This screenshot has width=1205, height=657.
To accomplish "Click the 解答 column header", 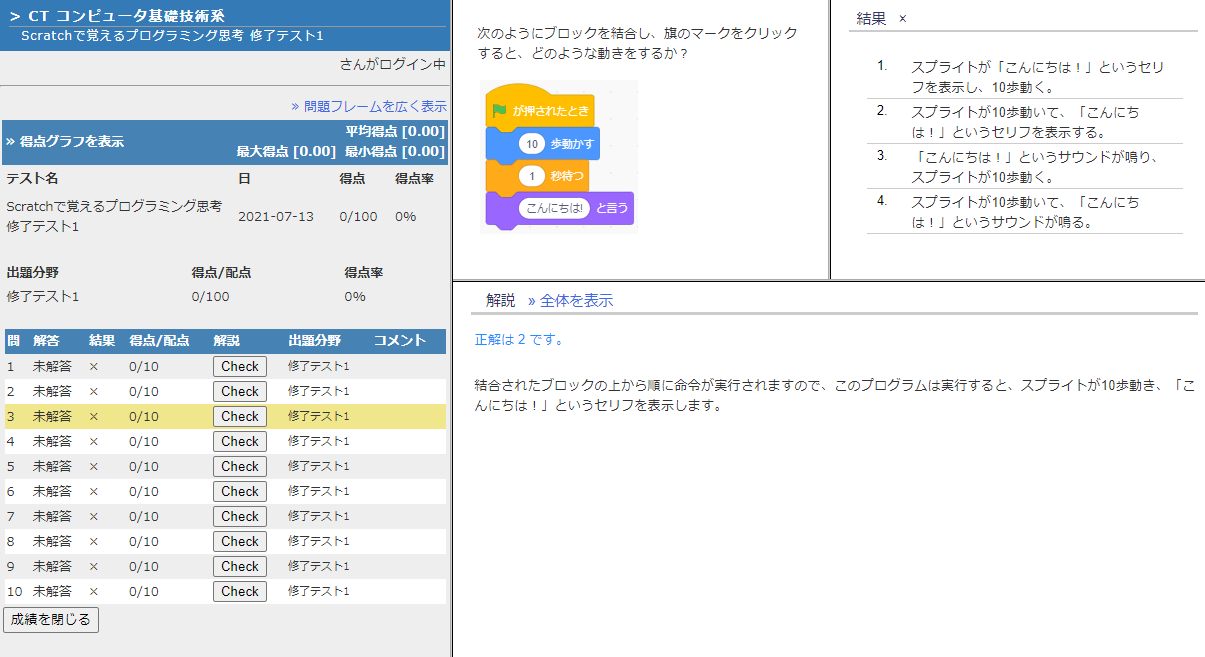I will 47,341.
